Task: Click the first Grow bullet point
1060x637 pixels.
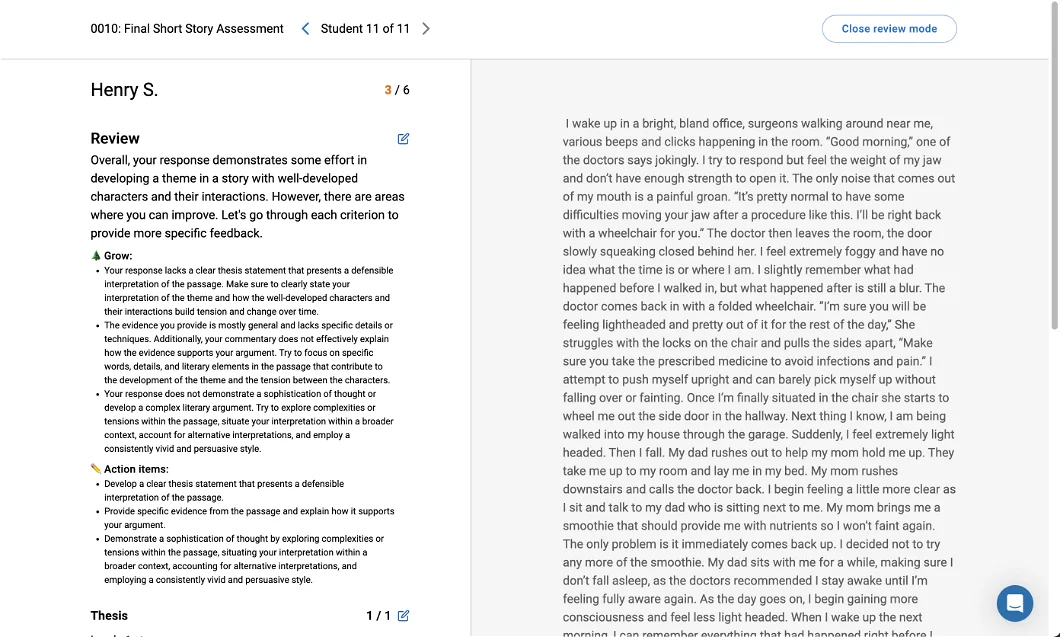Action: pos(240,287)
